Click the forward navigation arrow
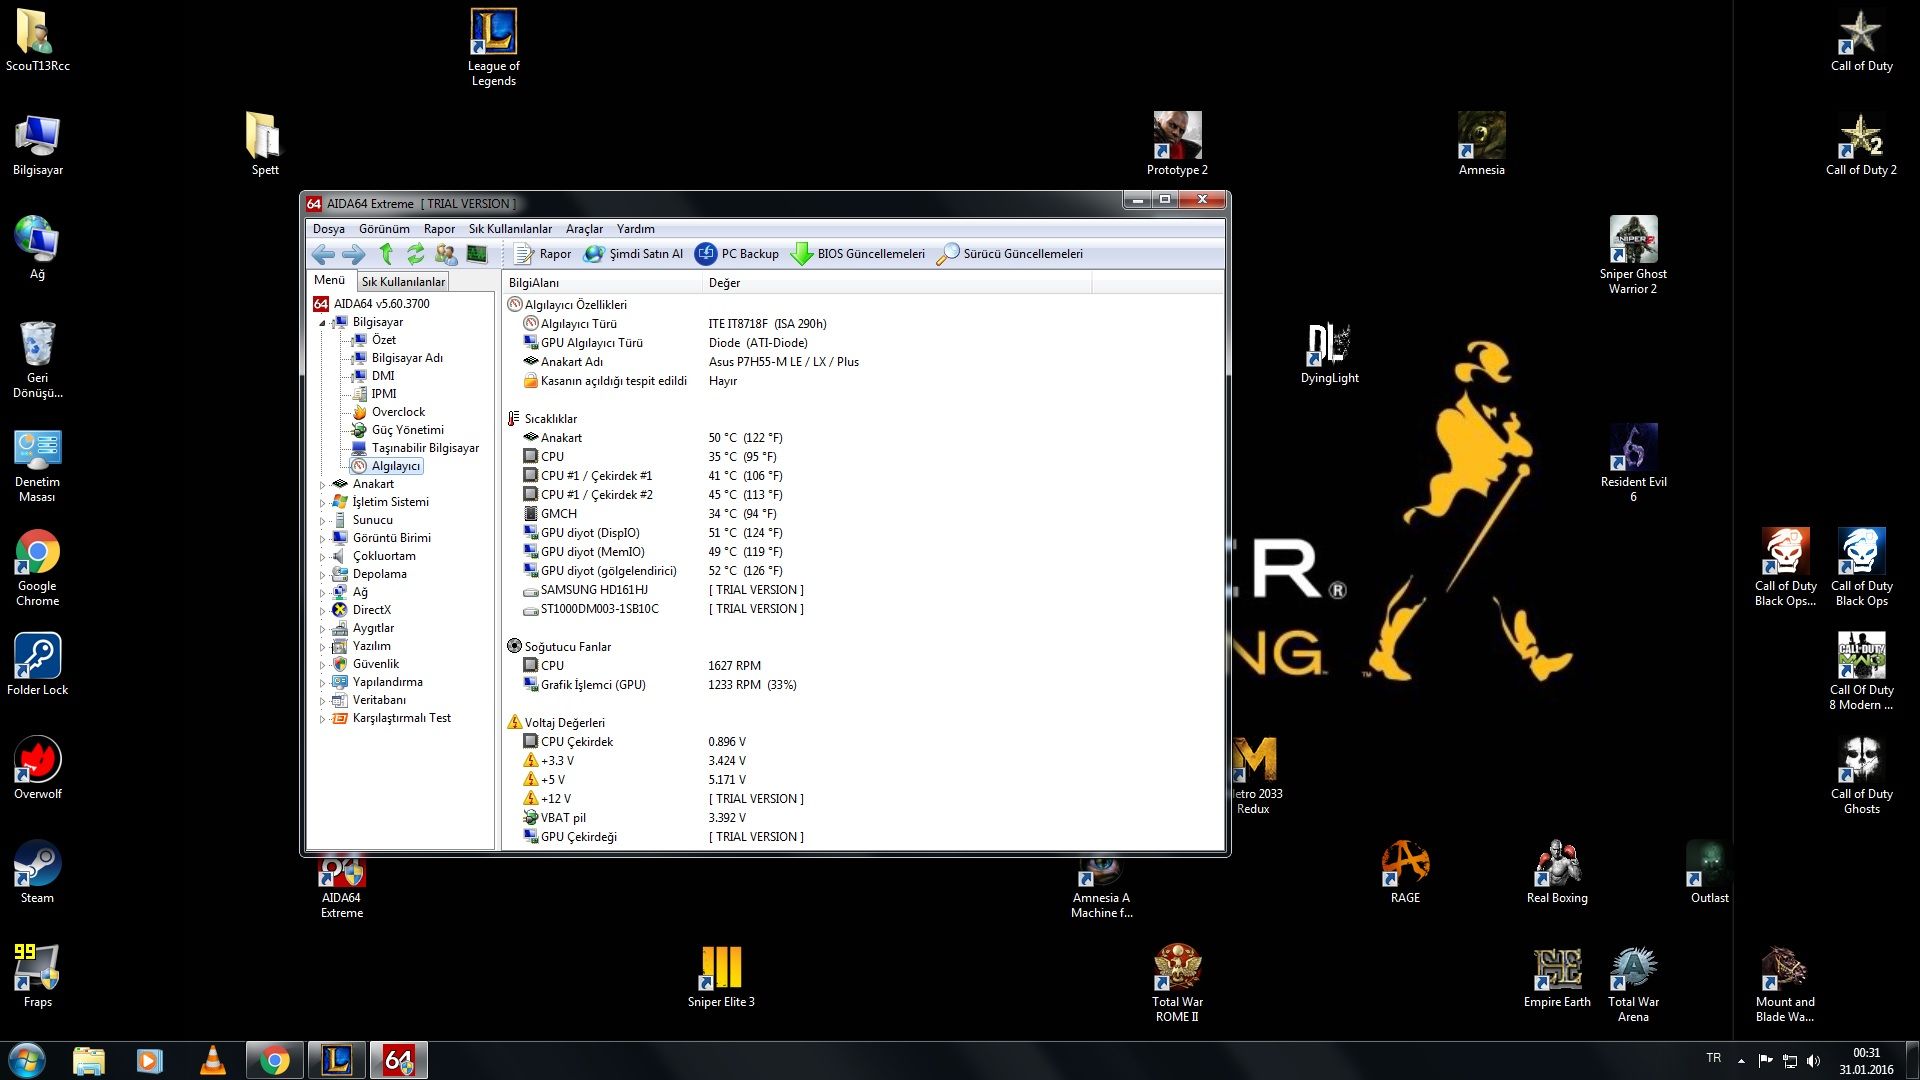Screen dimensions: 1920x1080 (354, 254)
